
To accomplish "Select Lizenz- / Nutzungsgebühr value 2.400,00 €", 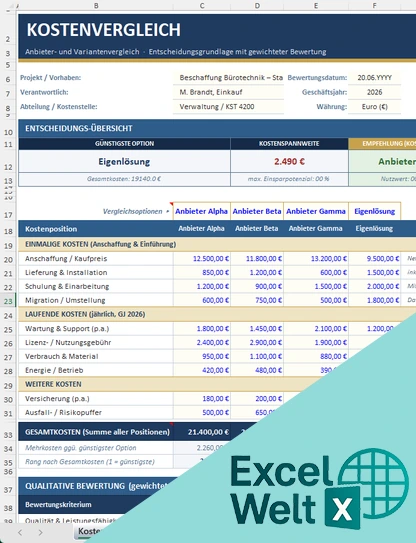I will (x=202, y=342).
